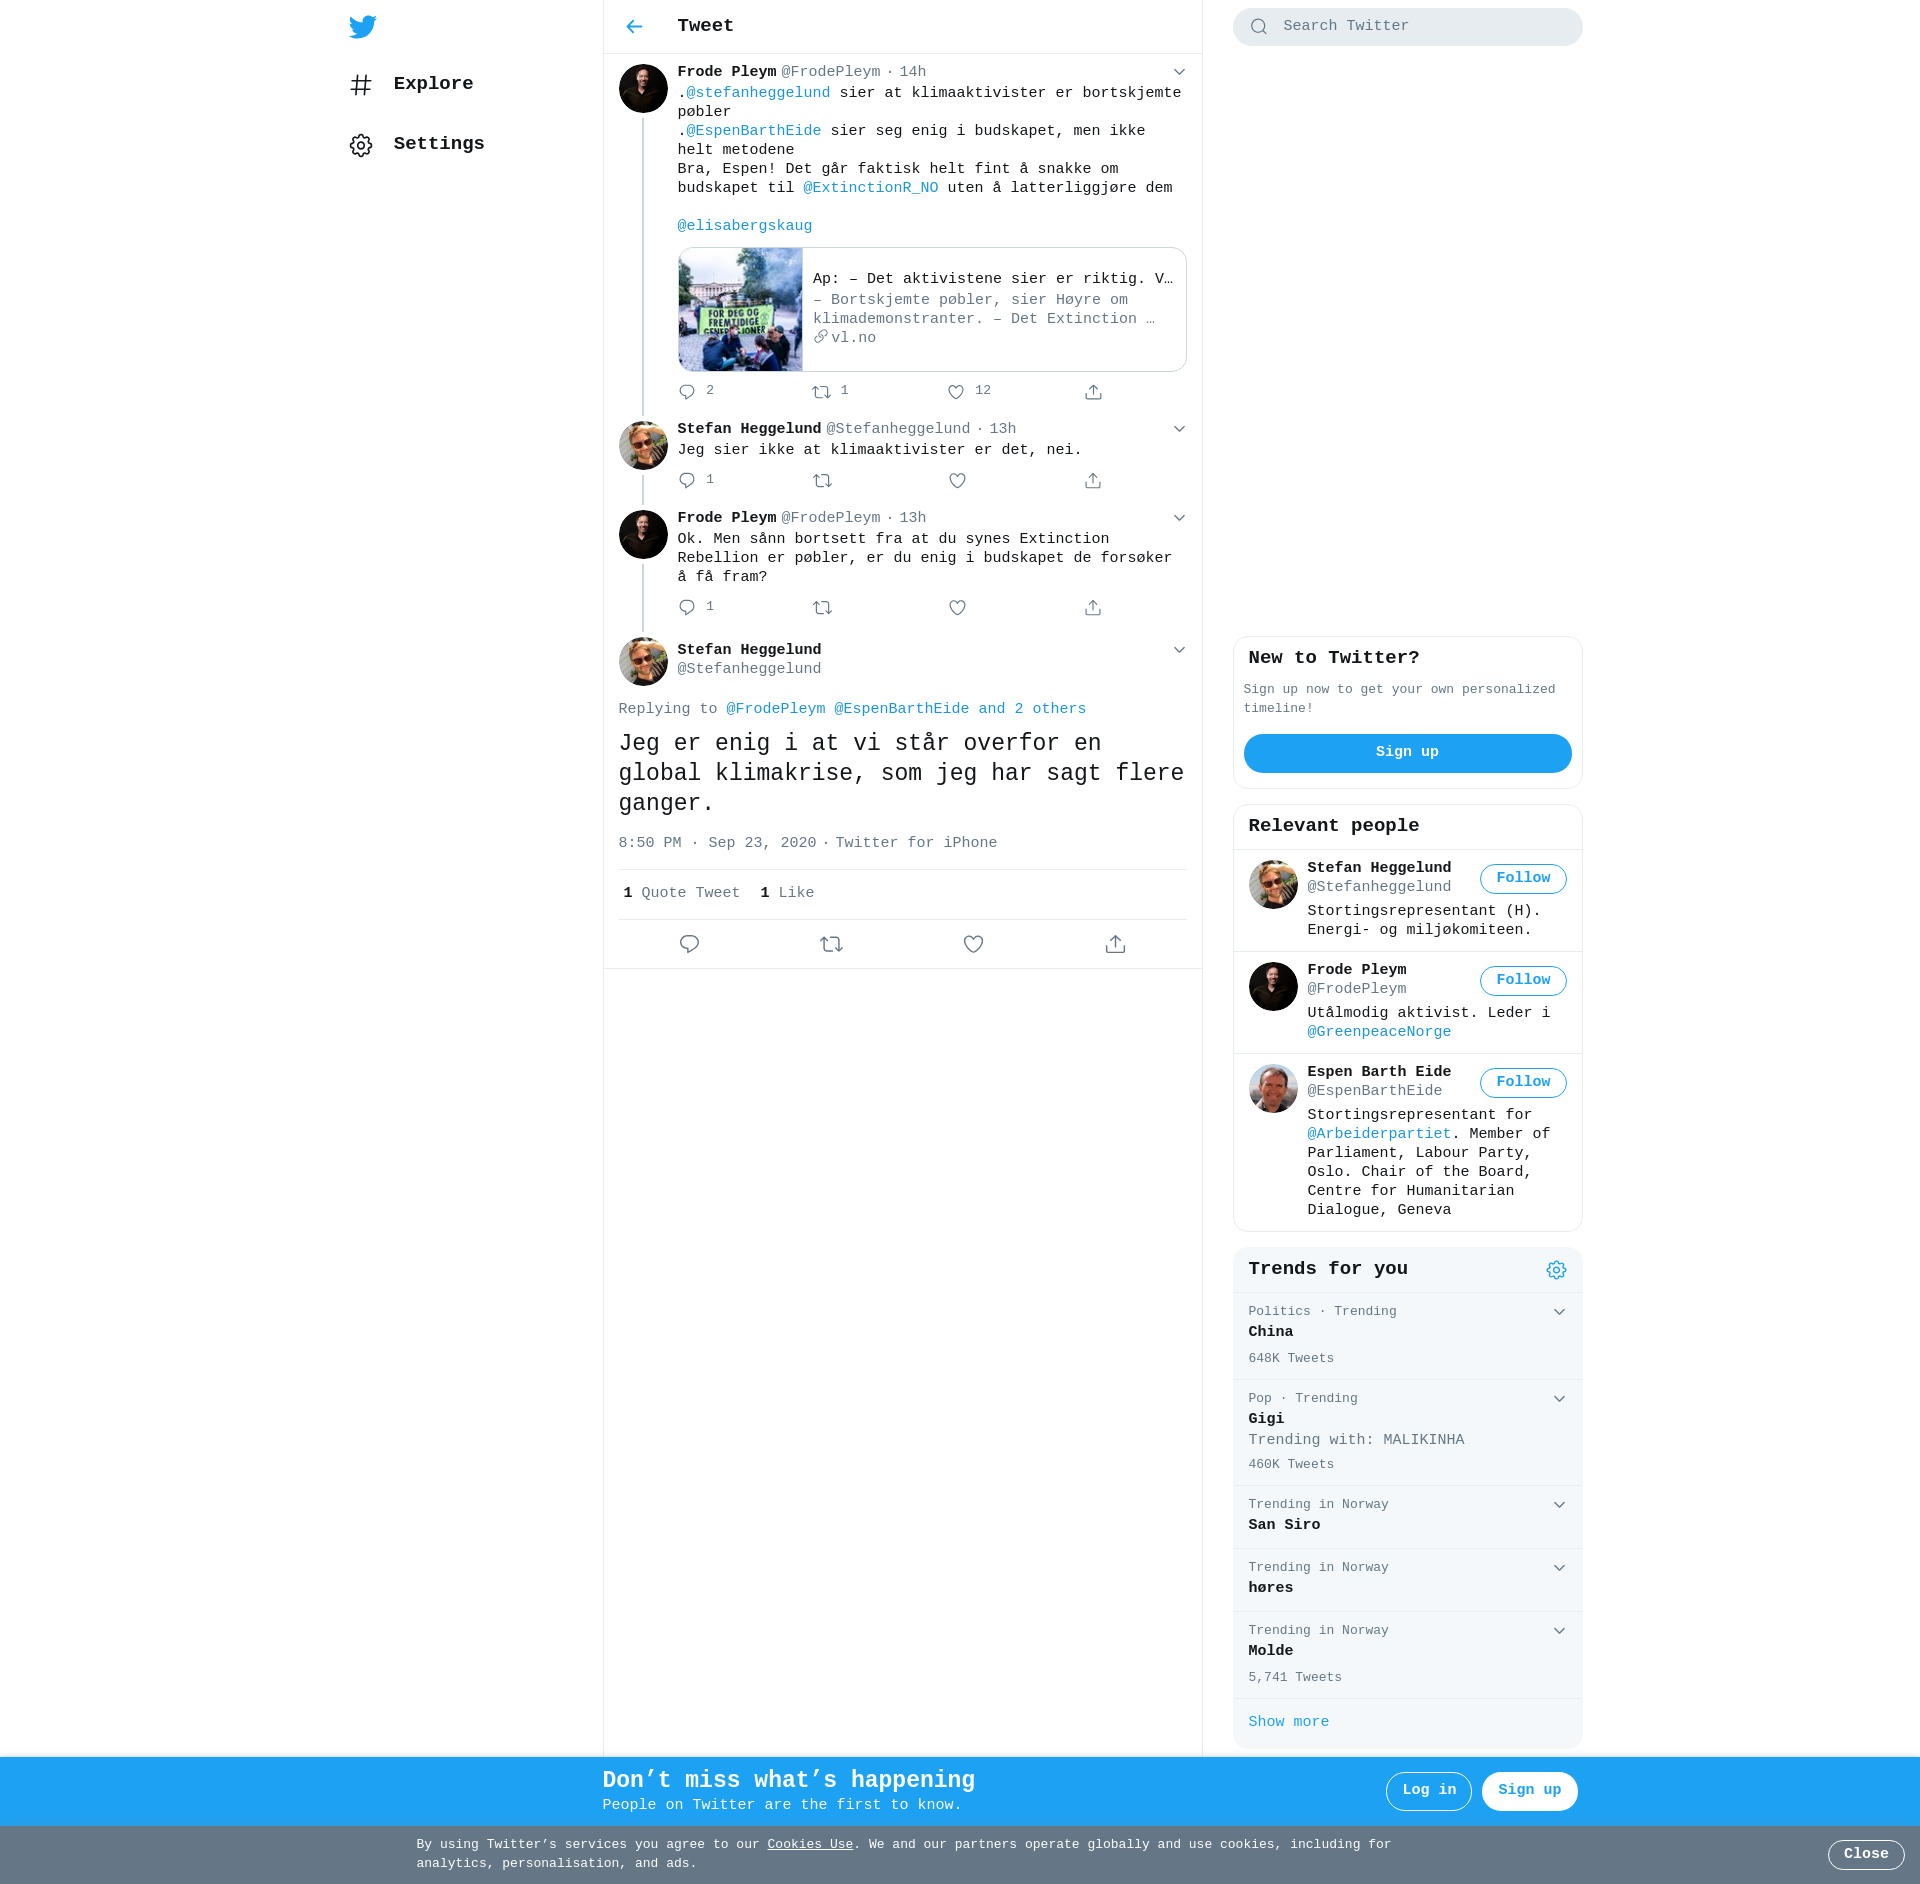The image size is (1920, 1884).
Task: Open @stefanheggelund mention link
Action: pyautogui.click(x=758, y=93)
